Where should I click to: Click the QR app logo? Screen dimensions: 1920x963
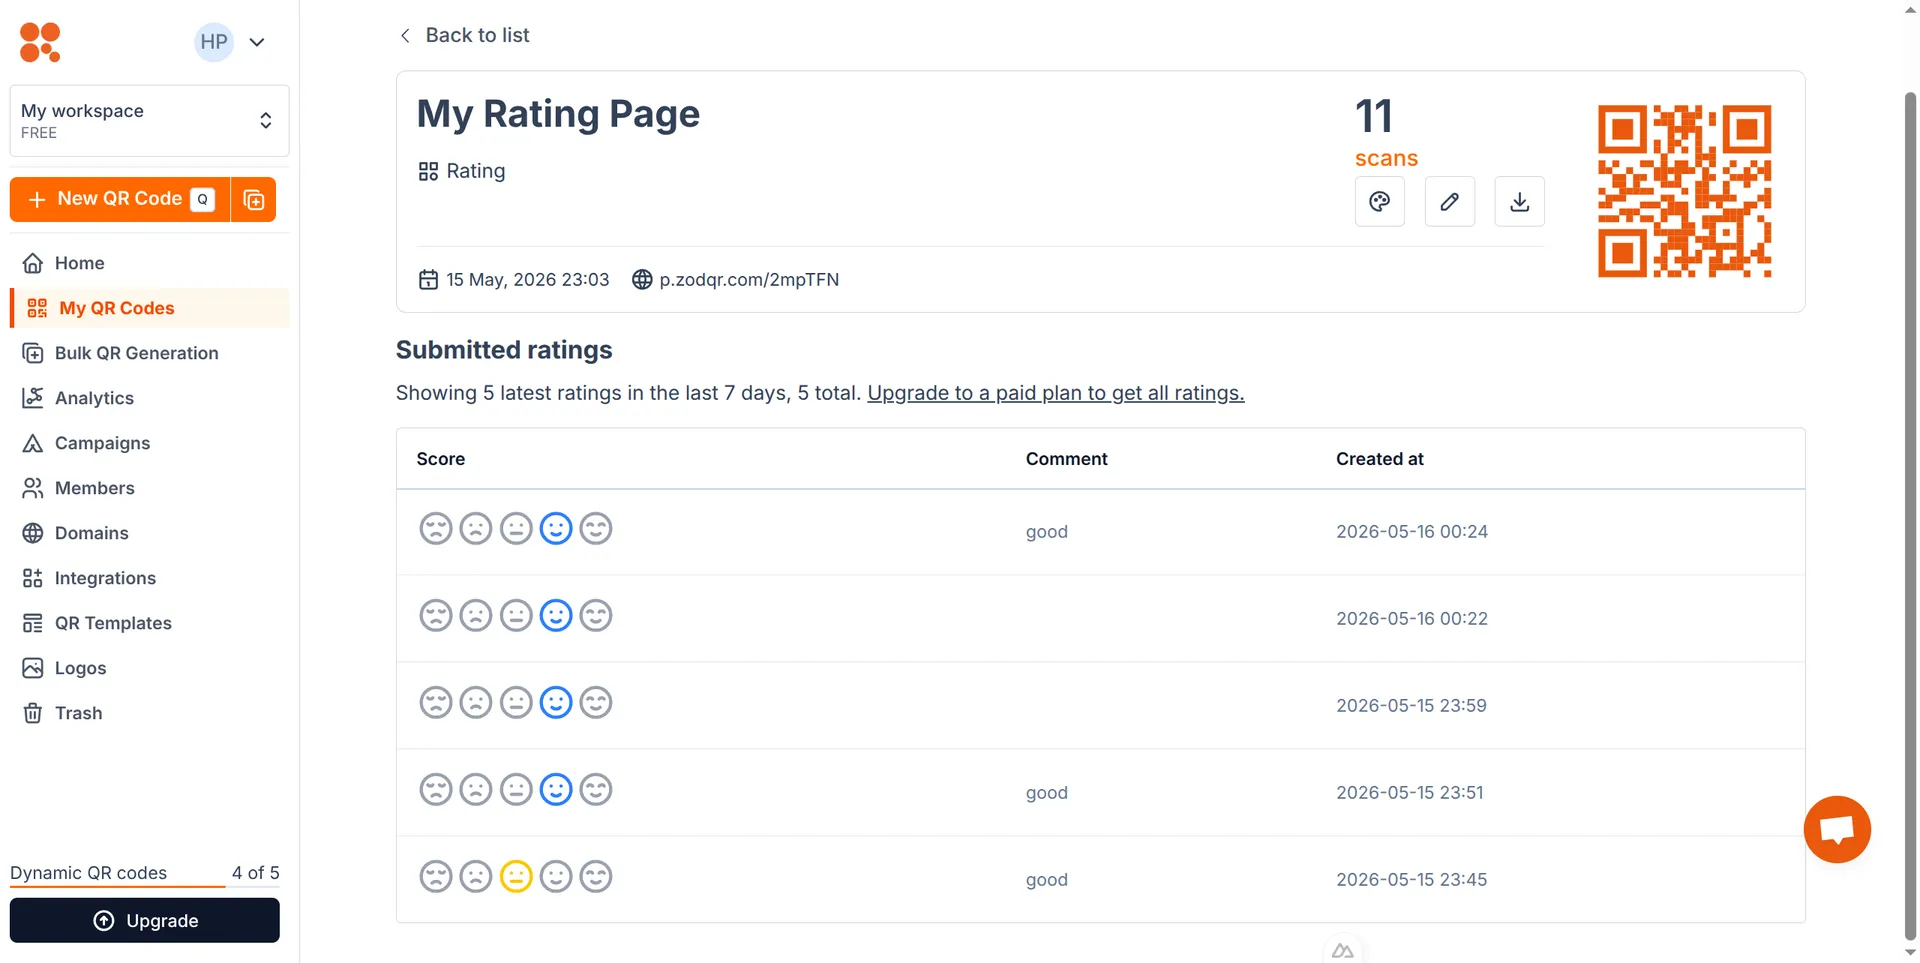pyautogui.click(x=40, y=42)
